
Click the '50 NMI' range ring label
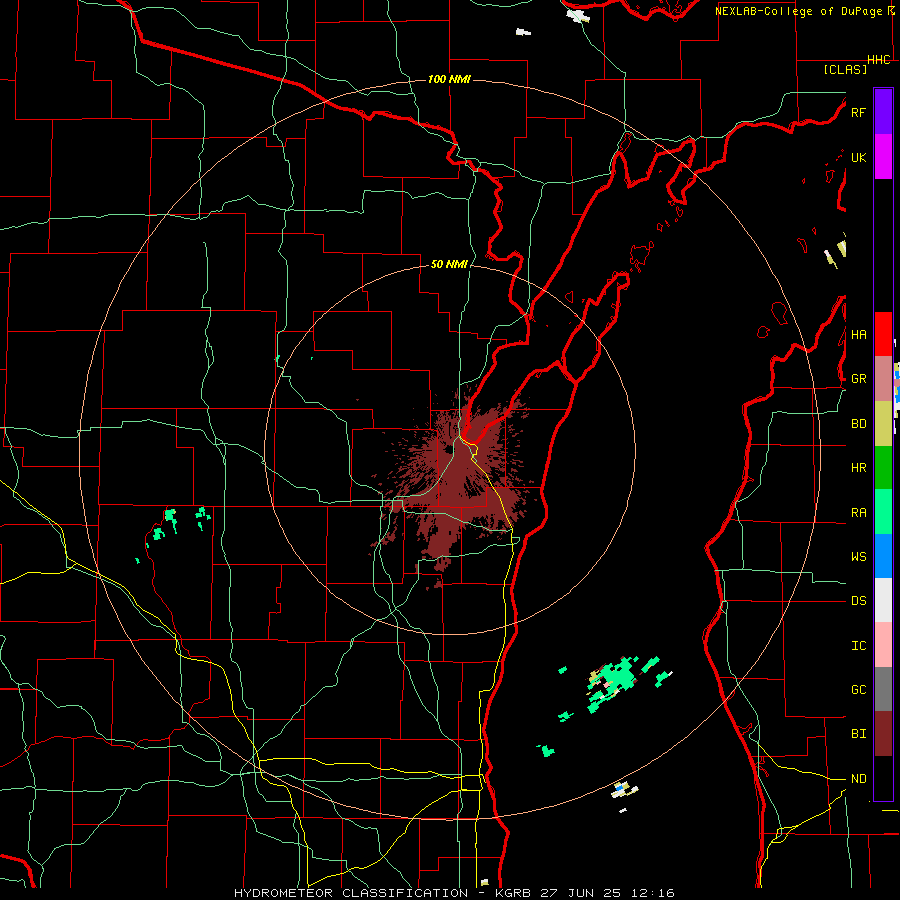449,264
